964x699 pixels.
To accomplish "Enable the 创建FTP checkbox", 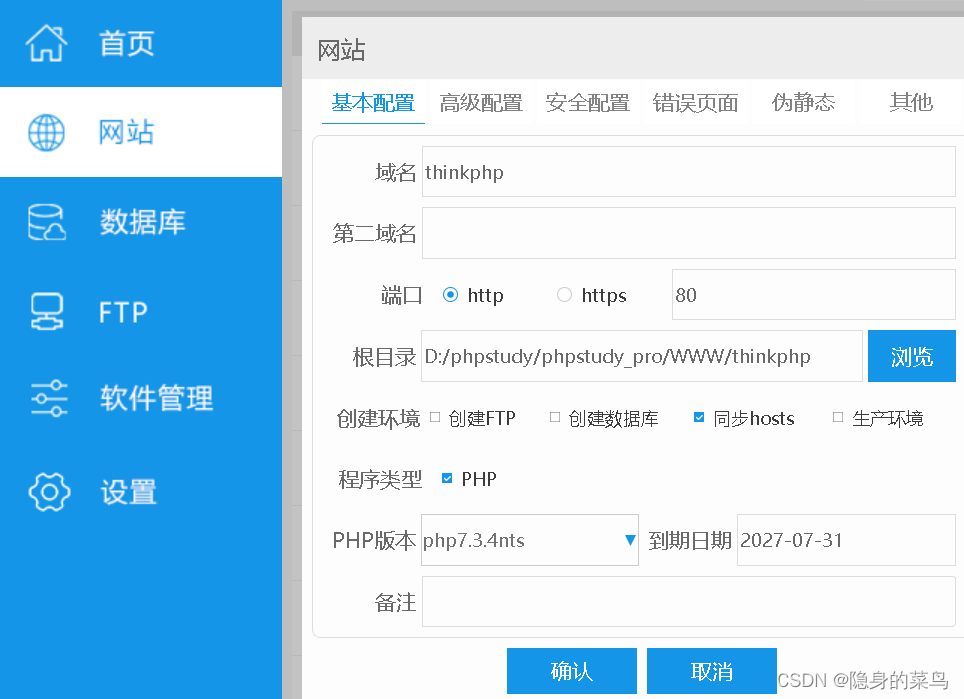I will (435, 417).
